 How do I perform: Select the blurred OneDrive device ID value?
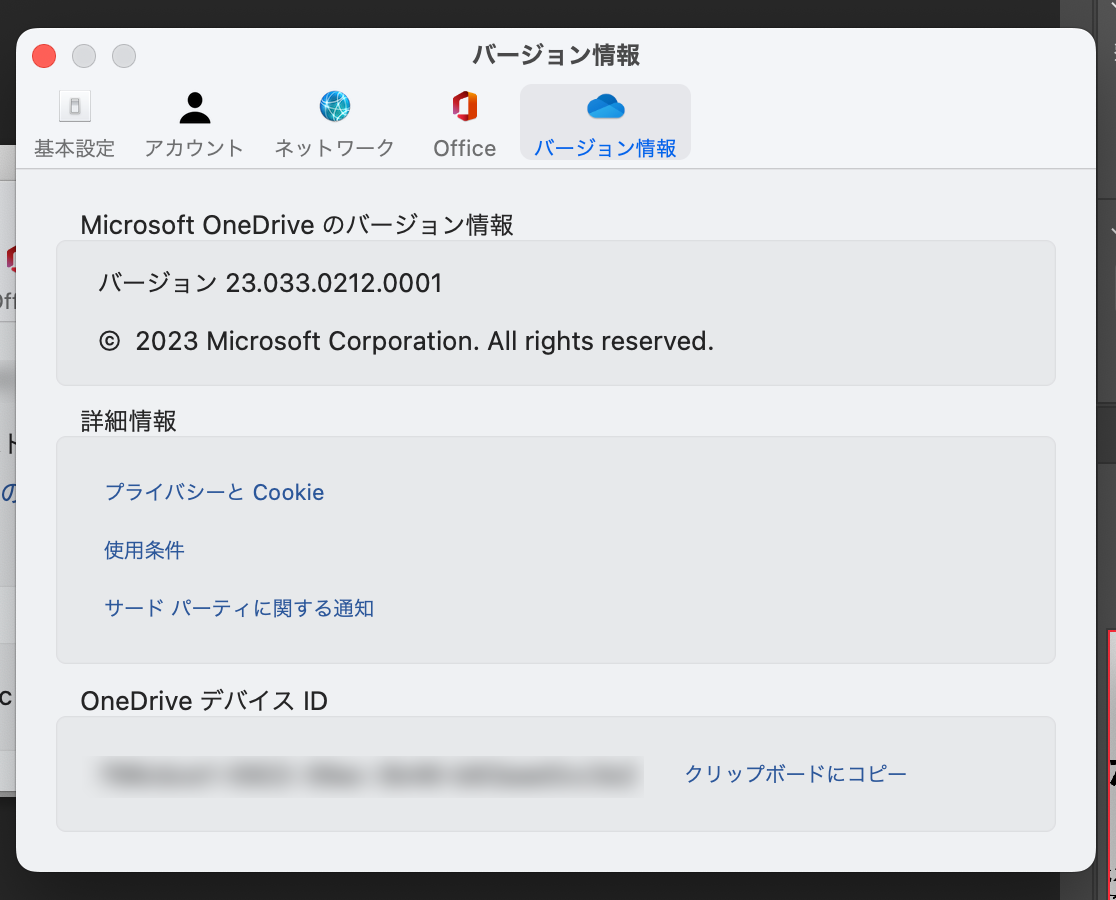[369, 775]
